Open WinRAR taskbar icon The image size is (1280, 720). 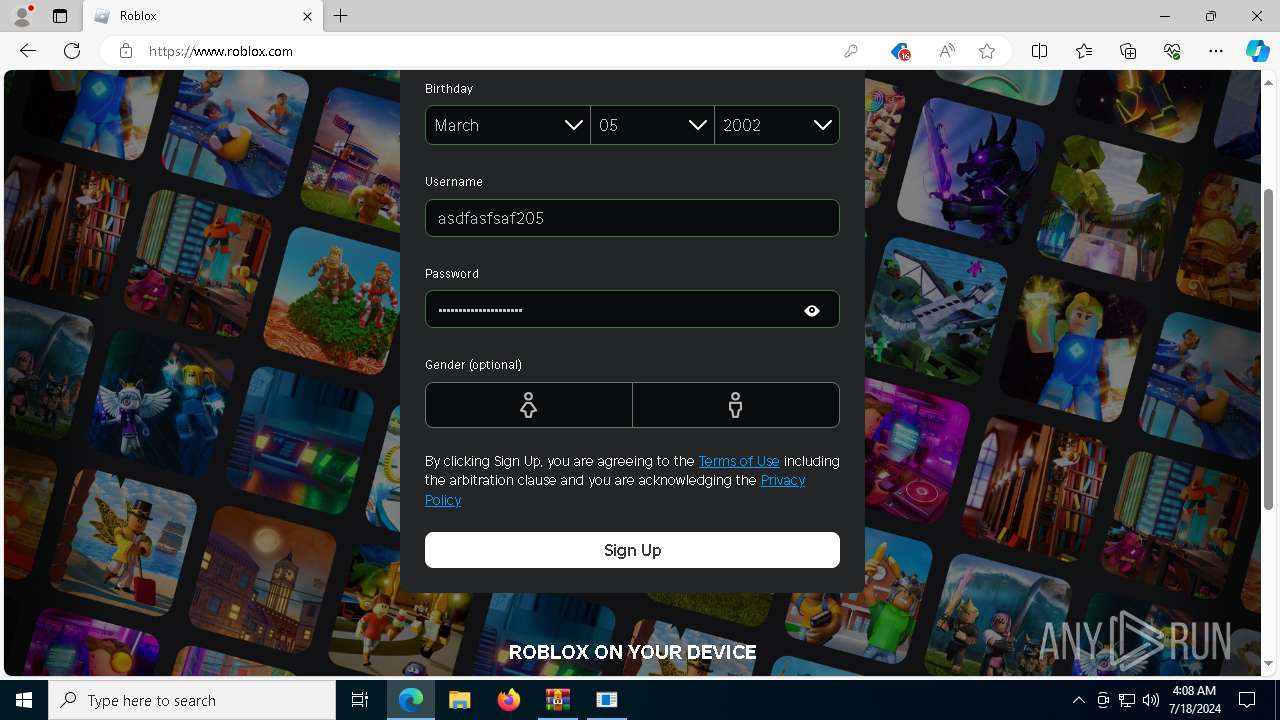coord(558,700)
